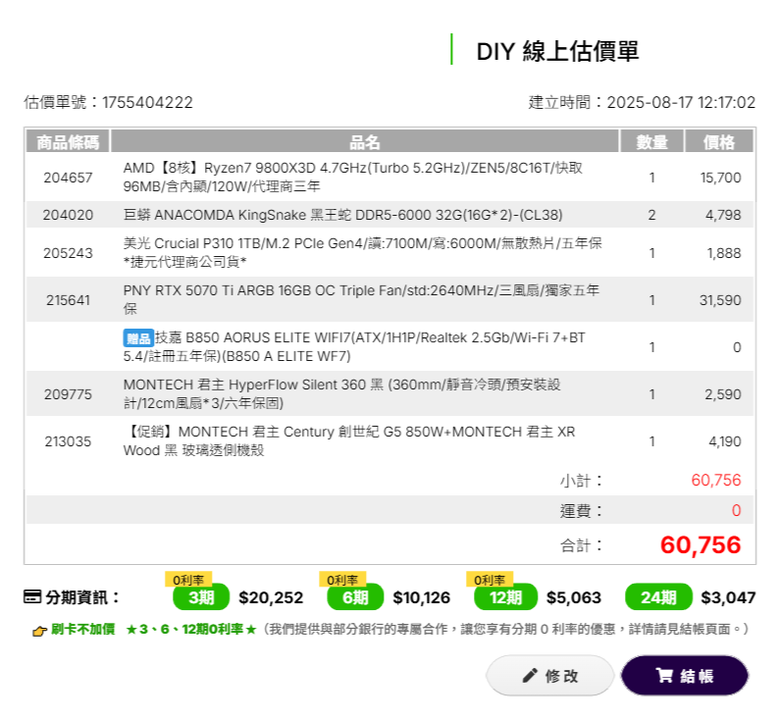
Task: Click the 建立時間 2025-08-17 12:17:02 timestamp
Action: tap(642, 103)
